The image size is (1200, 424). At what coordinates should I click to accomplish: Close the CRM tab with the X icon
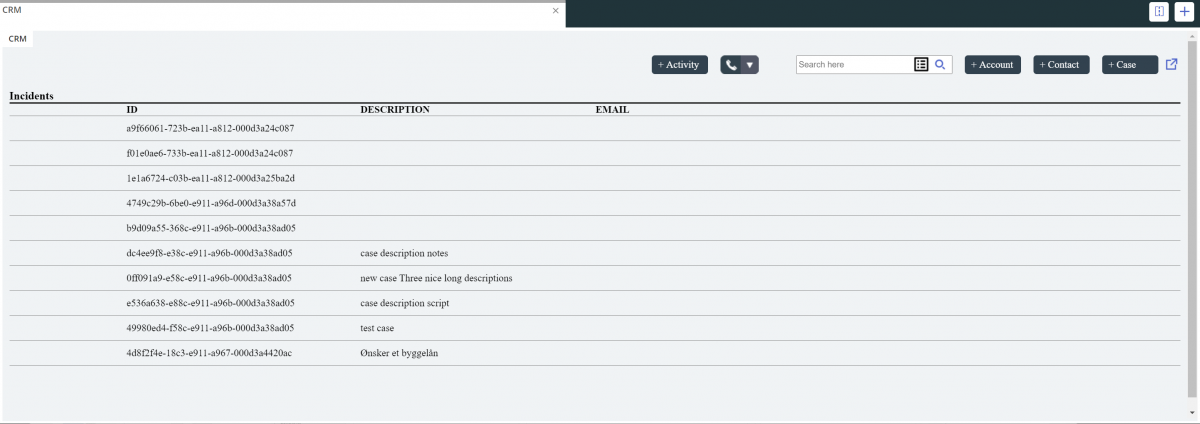pos(556,10)
